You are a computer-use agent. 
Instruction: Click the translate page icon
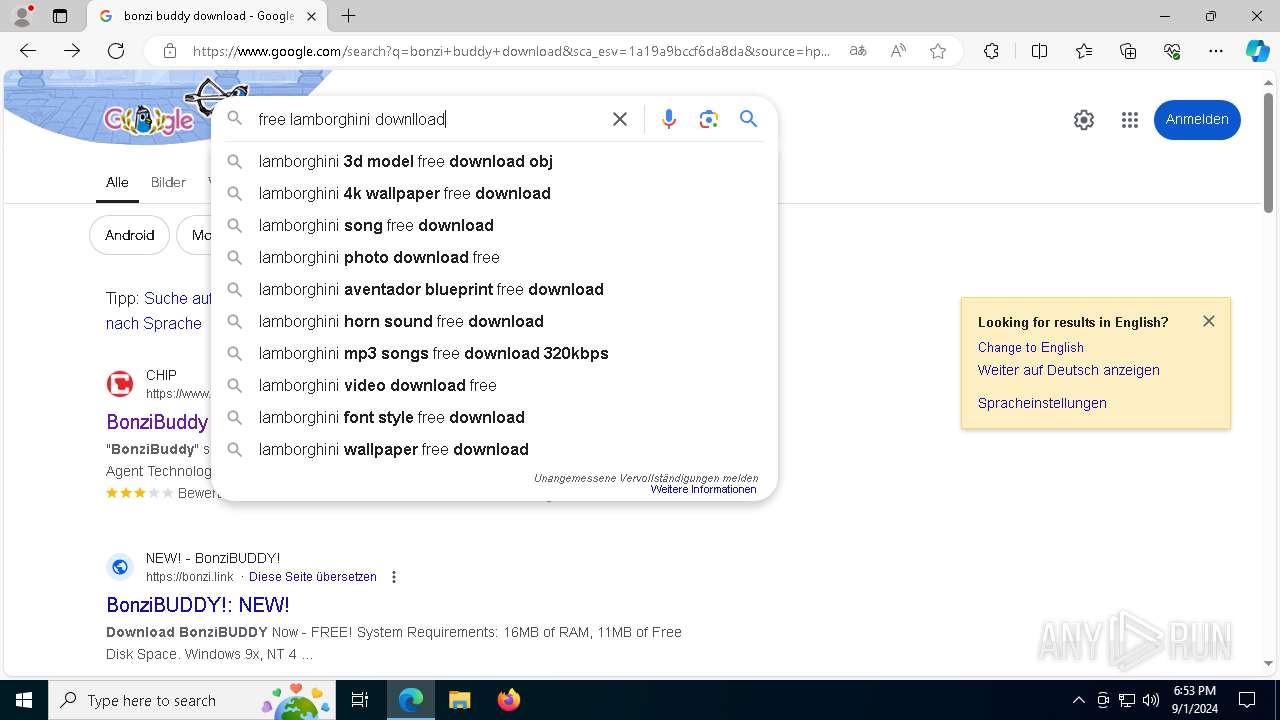858,51
